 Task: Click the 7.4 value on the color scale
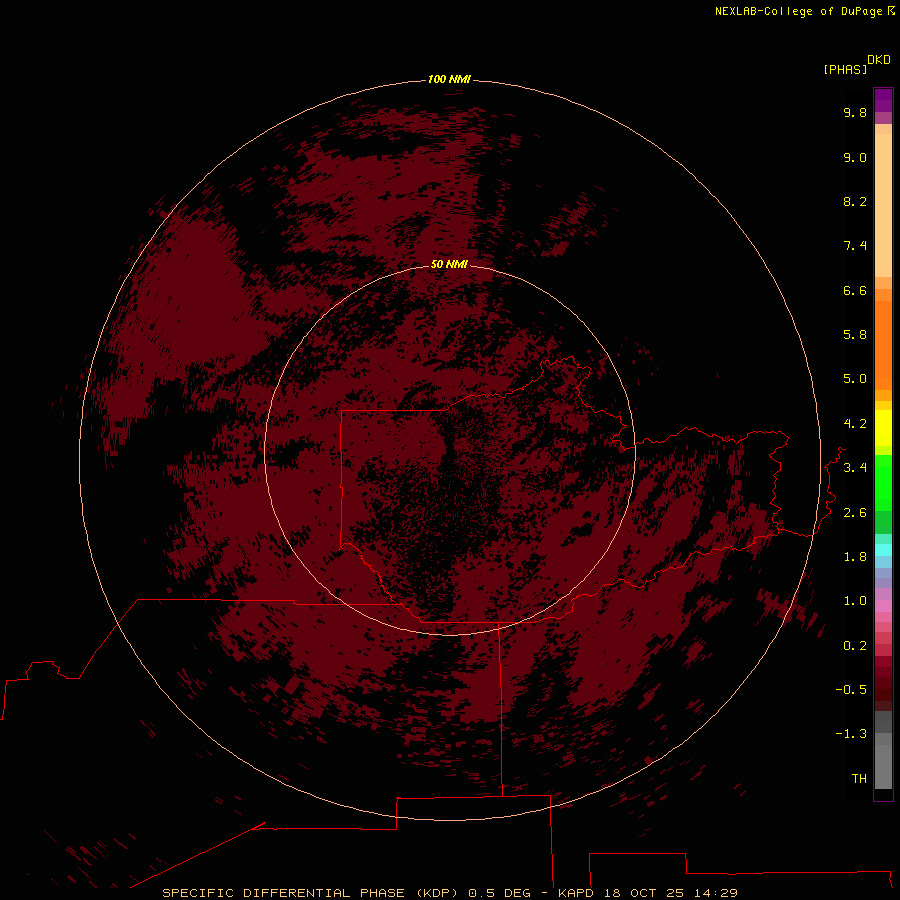coord(855,246)
